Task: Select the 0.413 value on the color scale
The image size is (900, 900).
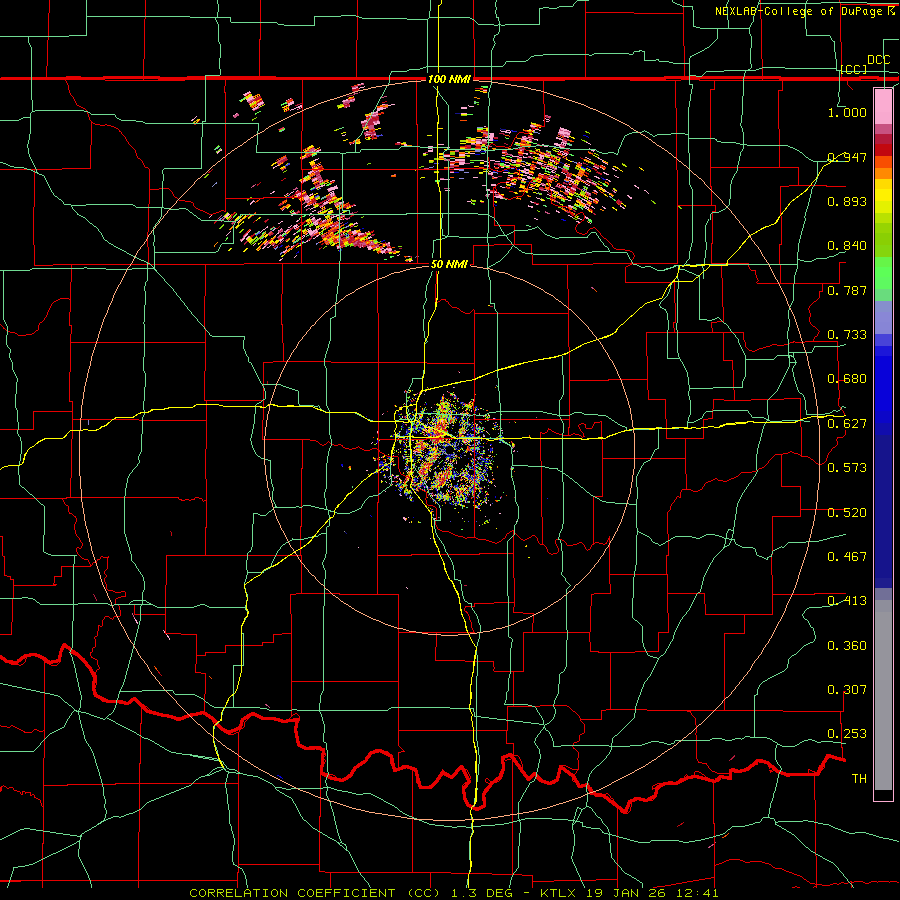Action: [x=847, y=601]
